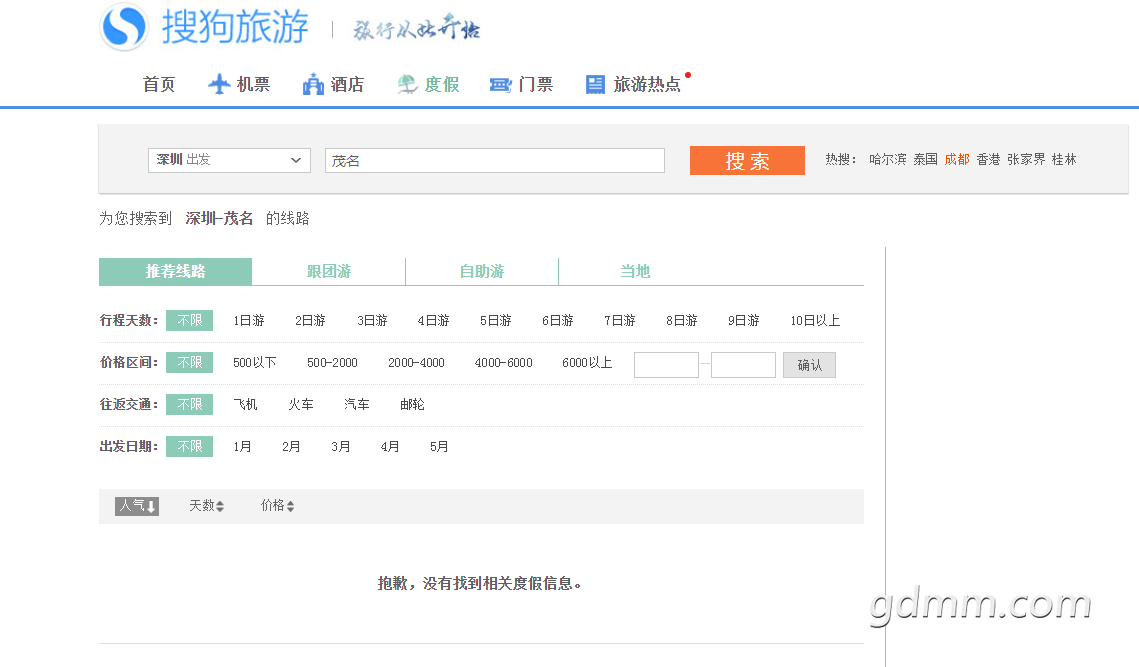Focus the destination field containing 茂名
This screenshot has width=1139, height=667.
[495, 161]
